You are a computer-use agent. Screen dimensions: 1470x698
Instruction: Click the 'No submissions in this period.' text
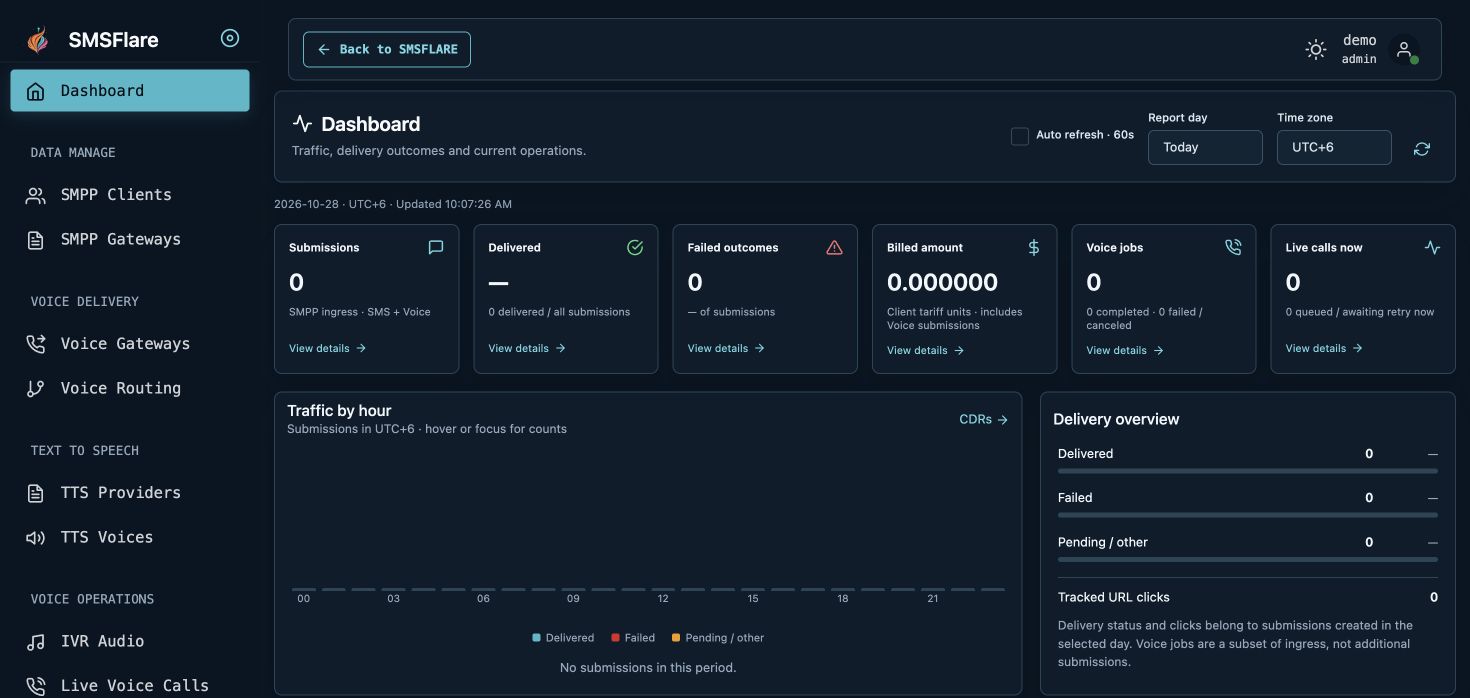pos(648,667)
